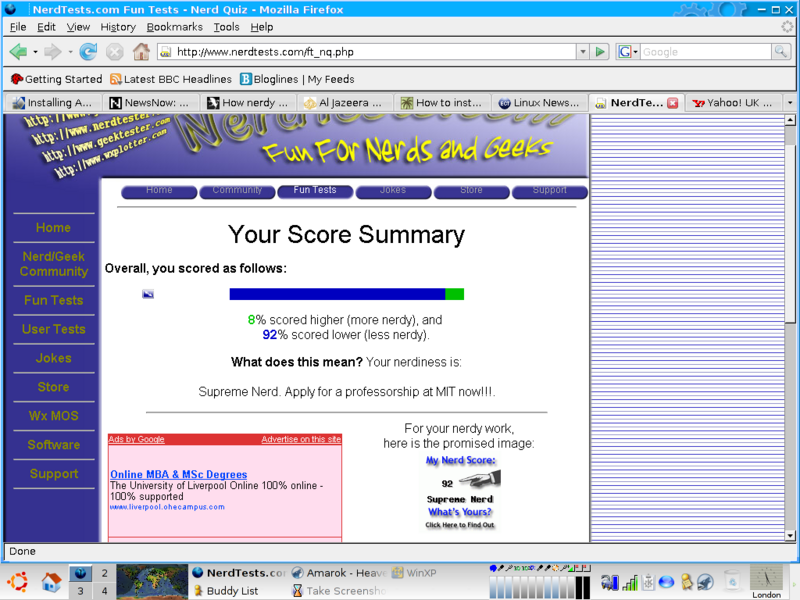The width and height of the screenshot is (800, 600).
Task: Switch to the Yahoo! UK tab
Action: pos(734,103)
